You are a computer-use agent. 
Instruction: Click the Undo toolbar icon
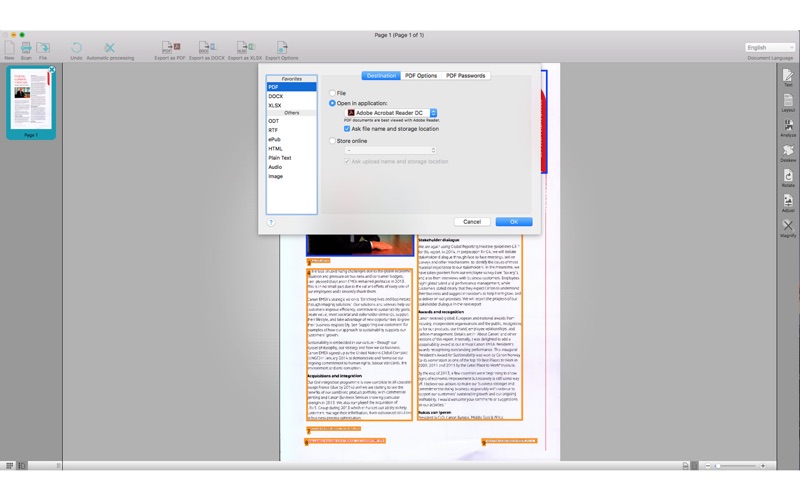[x=76, y=48]
